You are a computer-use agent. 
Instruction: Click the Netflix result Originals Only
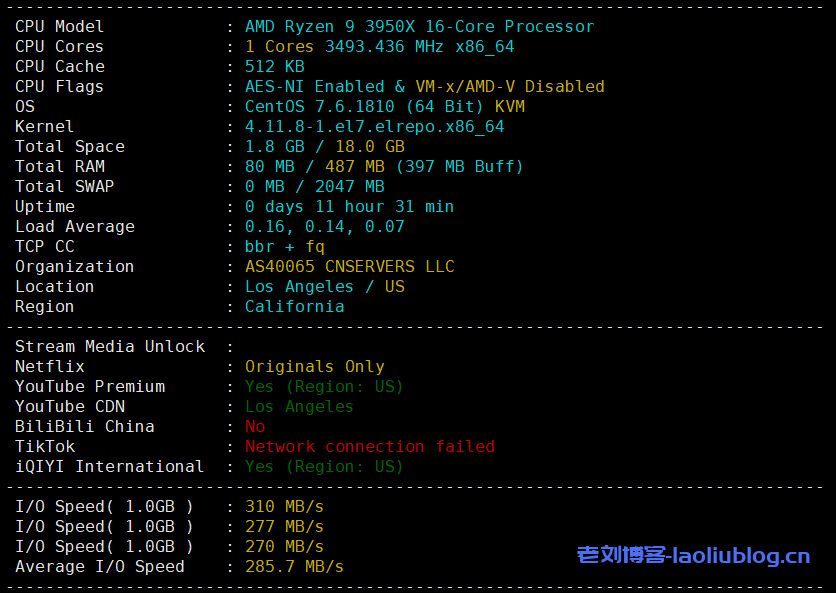[314, 367]
